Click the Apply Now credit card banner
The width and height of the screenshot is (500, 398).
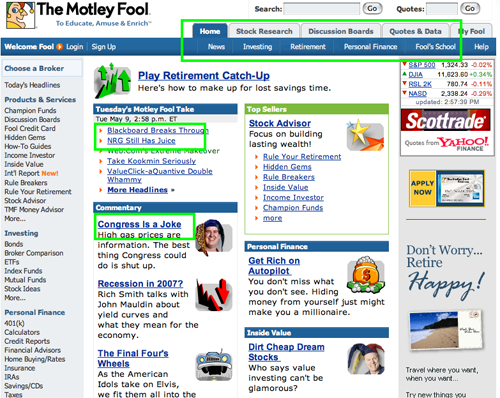[447, 188]
